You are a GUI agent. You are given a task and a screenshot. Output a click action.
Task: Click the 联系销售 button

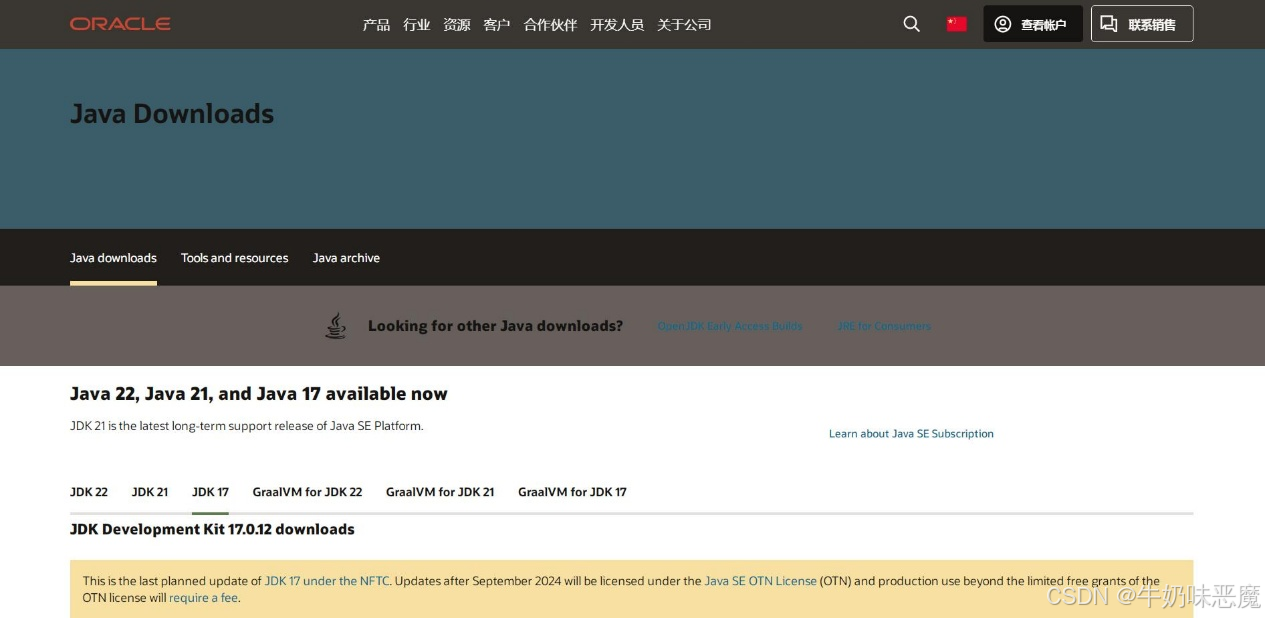1142,24
